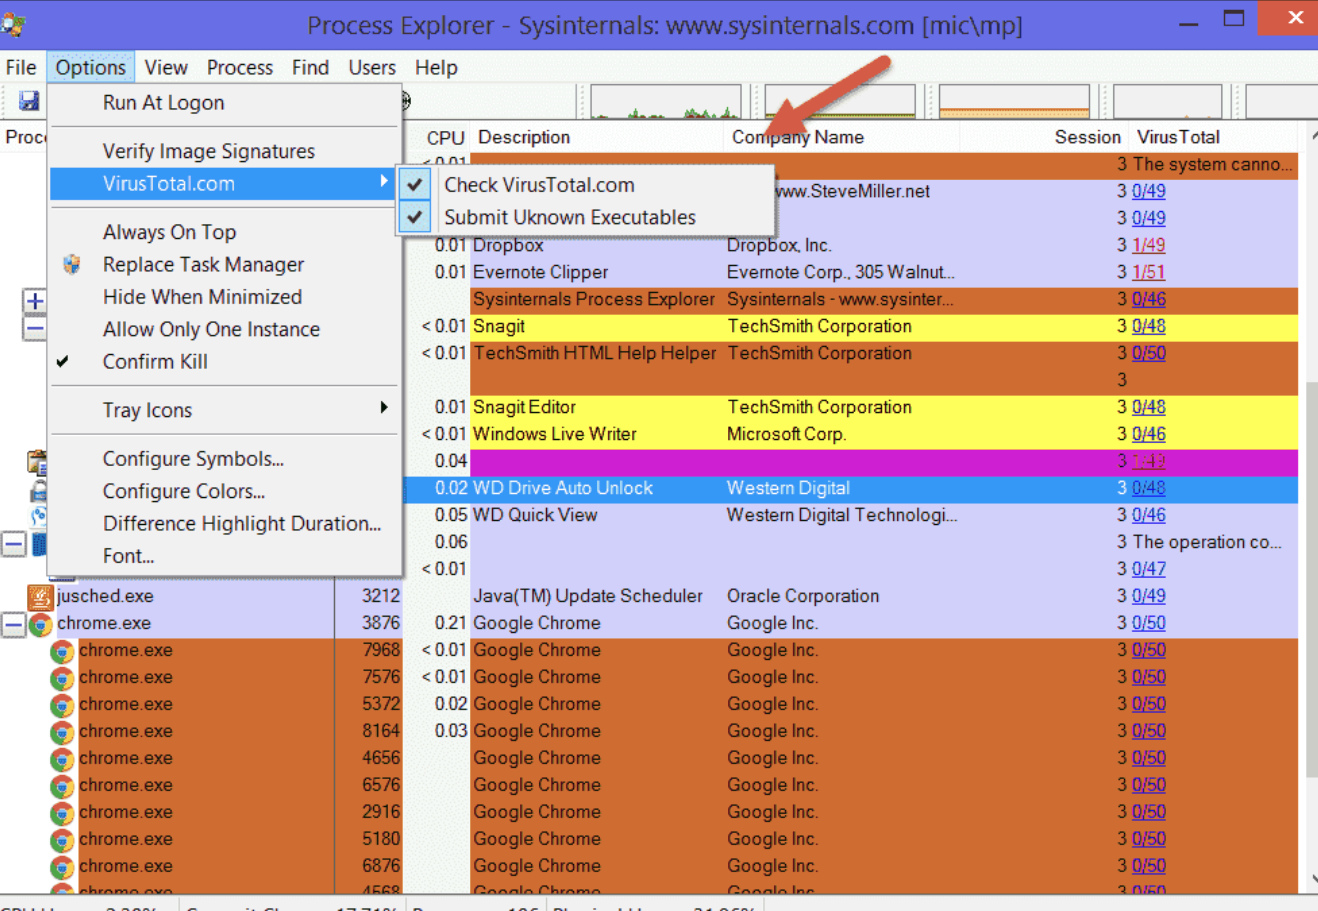Click the Oracle Corporation company cell
The height and width of the screenshot is (911, 1318).
tap(803, 596)
